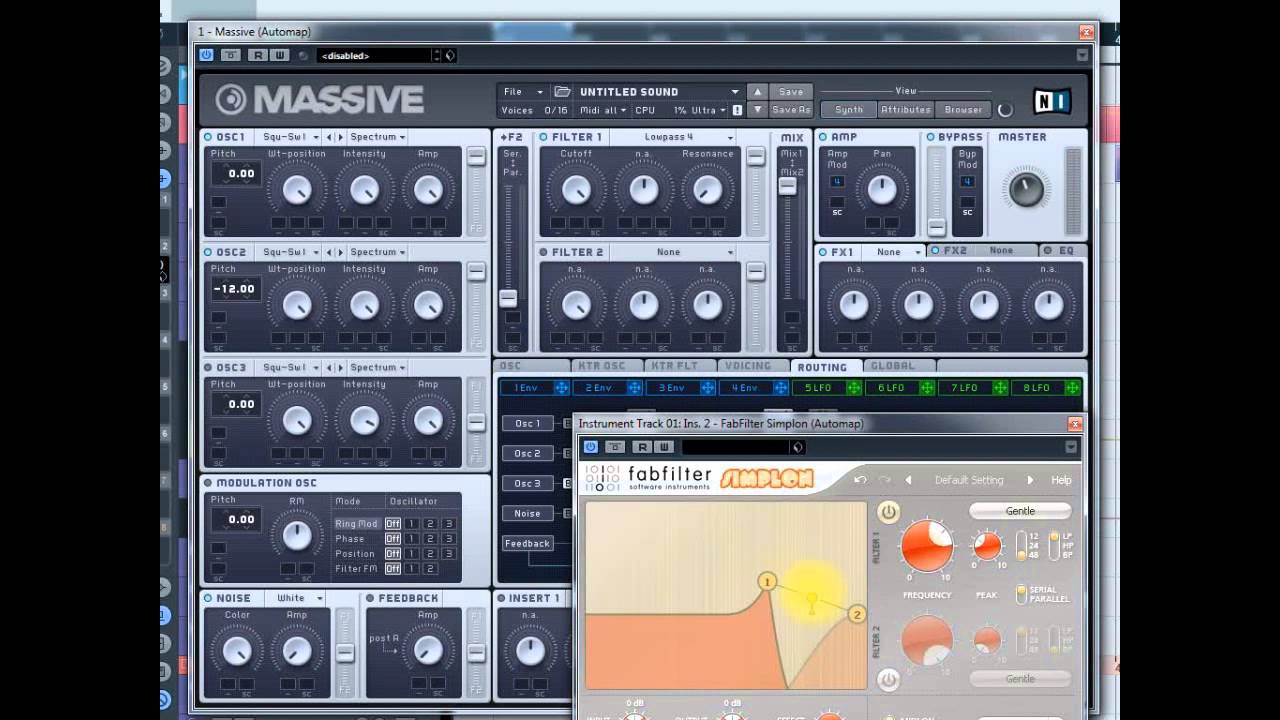Open the OSC1 Spectrum mode dropdown
Screen dimensions: 1280x720
[x=377, y=137]
